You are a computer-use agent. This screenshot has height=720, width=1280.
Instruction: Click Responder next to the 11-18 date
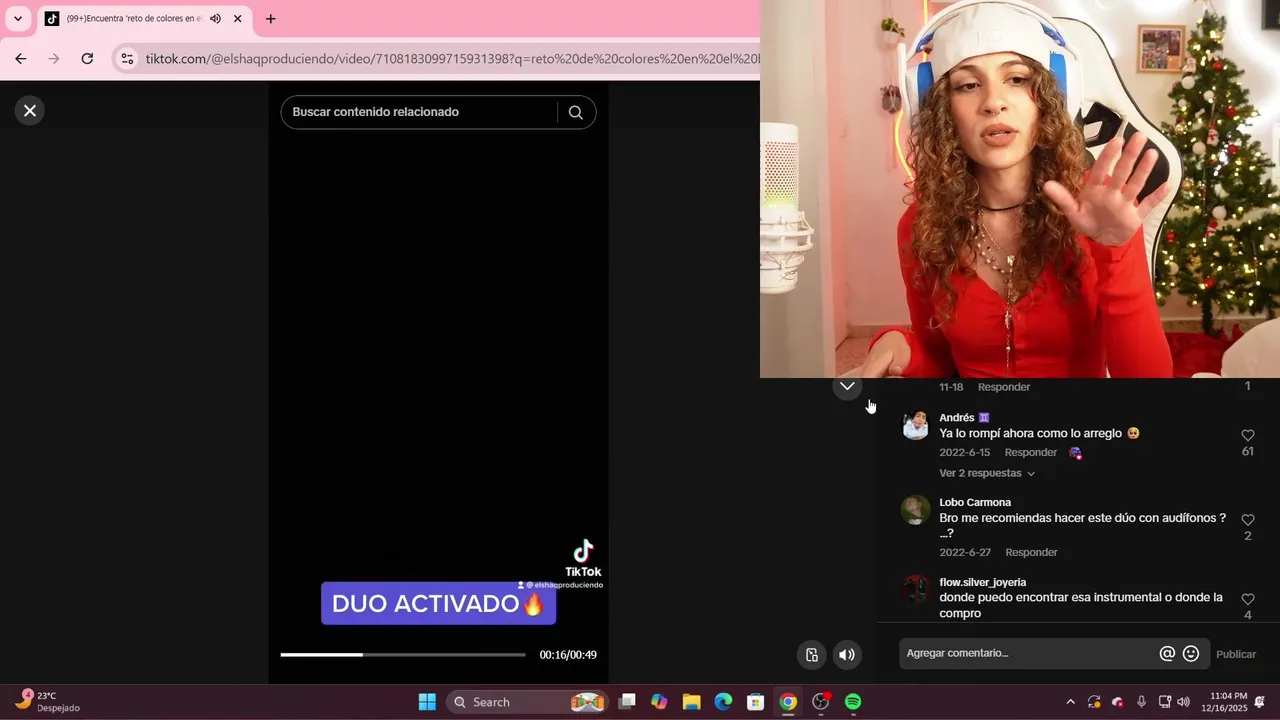(1004, 387)
